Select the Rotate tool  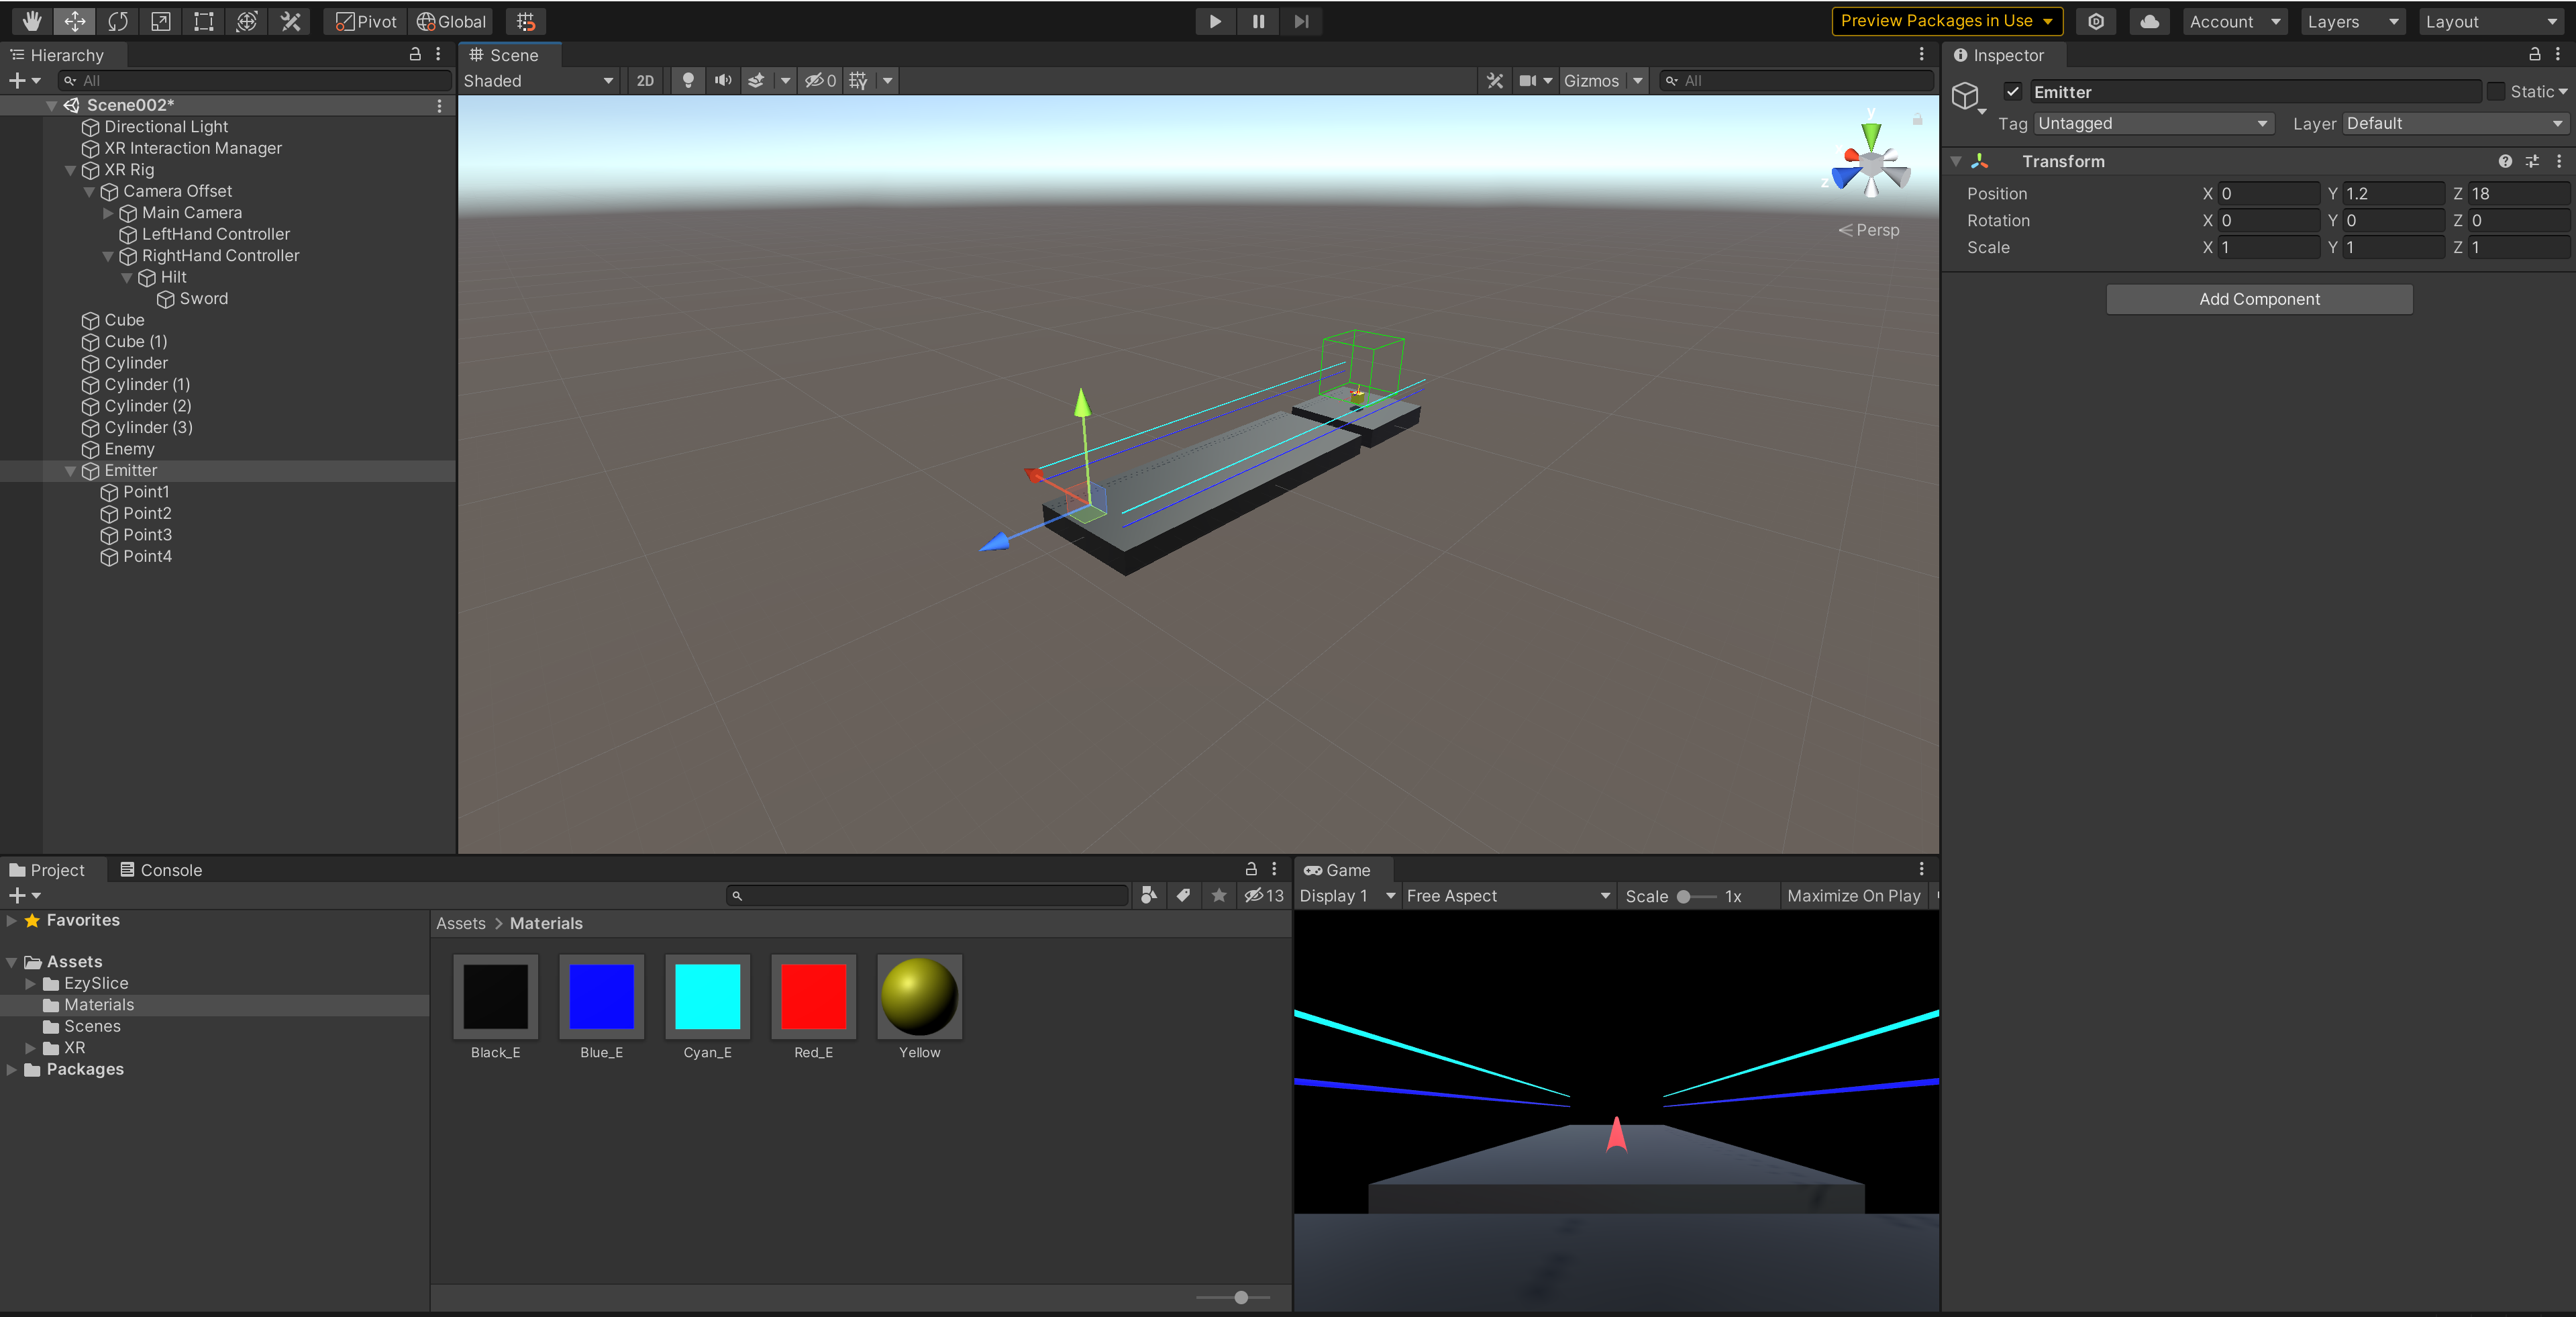click(x=118, y=21)
